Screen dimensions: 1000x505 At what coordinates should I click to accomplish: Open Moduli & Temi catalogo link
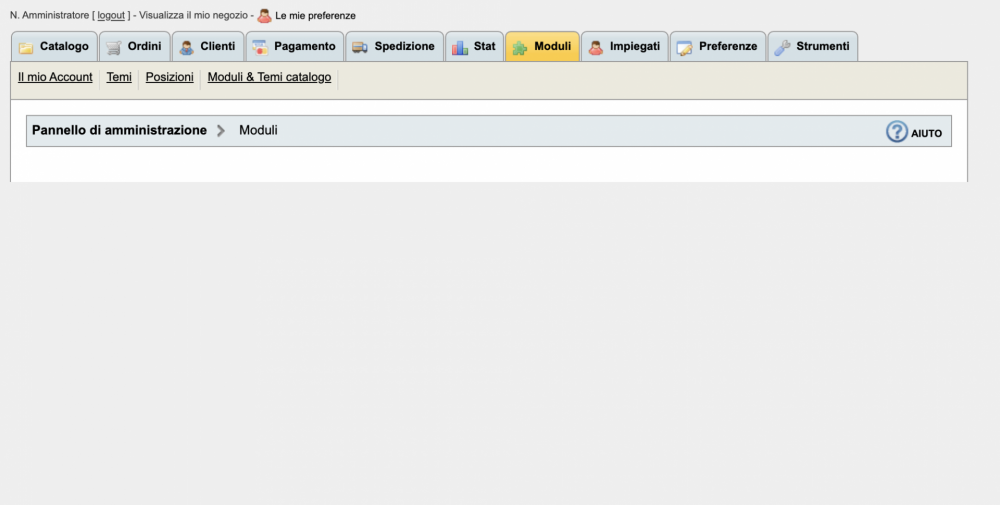(x=269, y=77)
